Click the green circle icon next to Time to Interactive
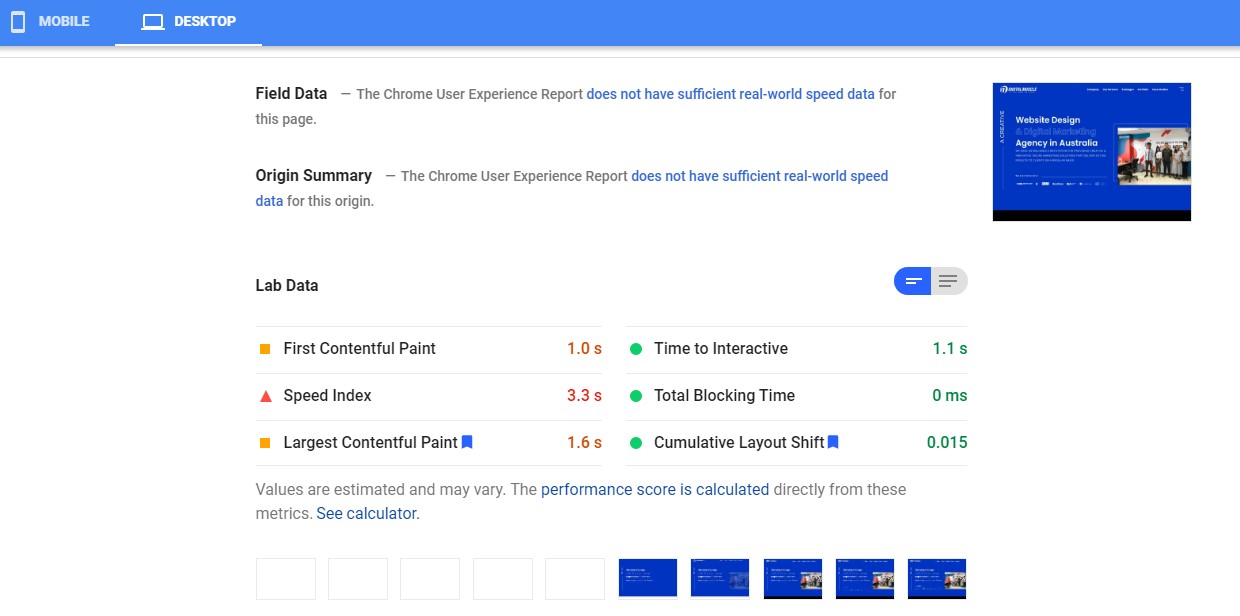 tap(635, 348)
